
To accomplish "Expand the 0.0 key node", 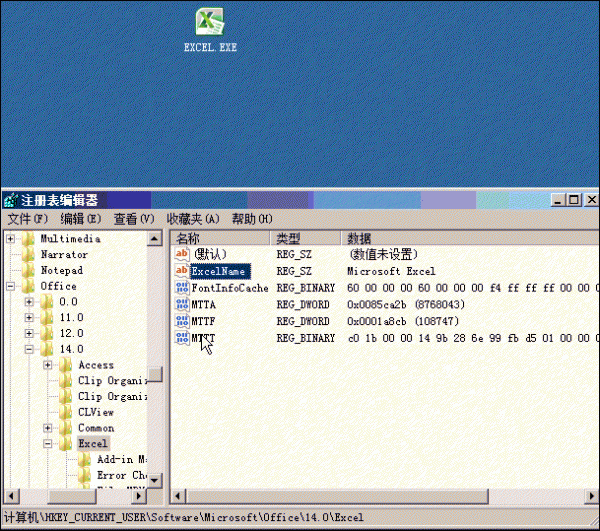I will (x=29, y=302).
